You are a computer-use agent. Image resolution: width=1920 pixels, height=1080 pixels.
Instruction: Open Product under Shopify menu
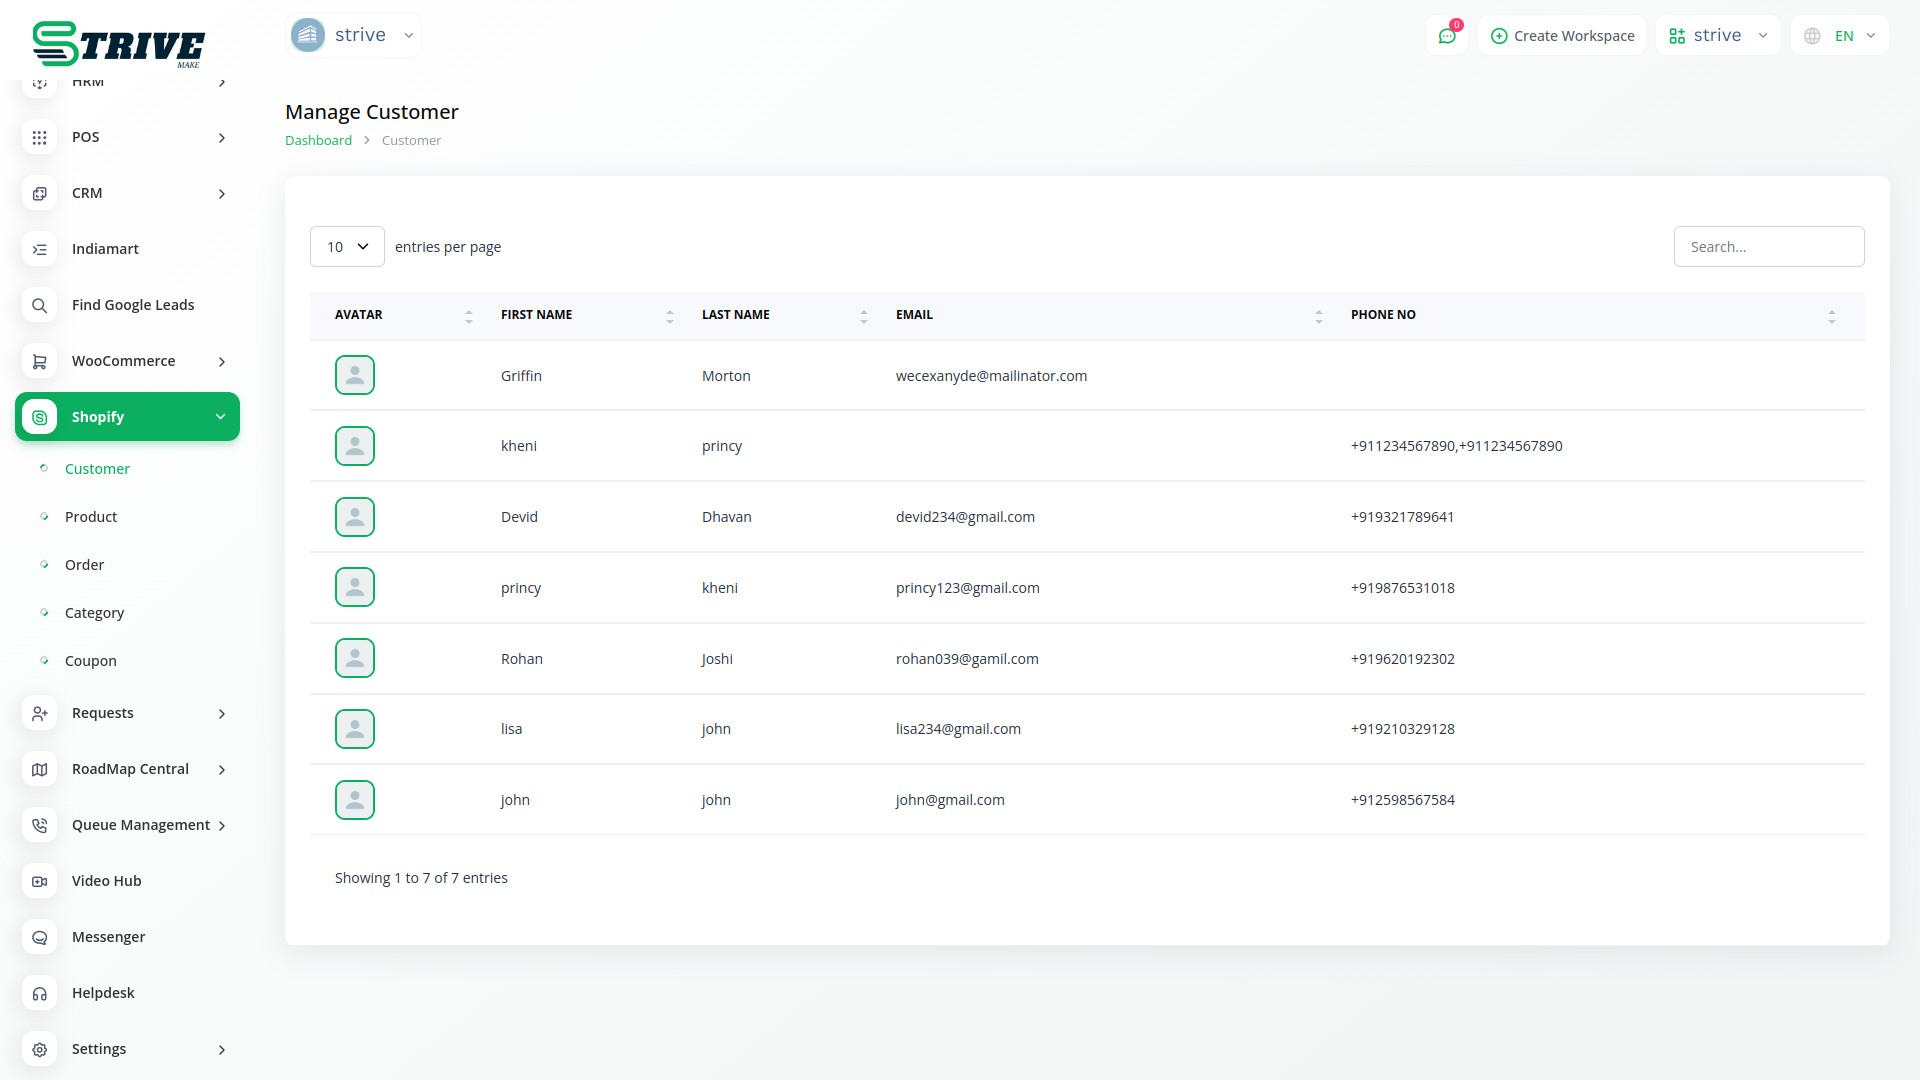click(x=91, y=517)
